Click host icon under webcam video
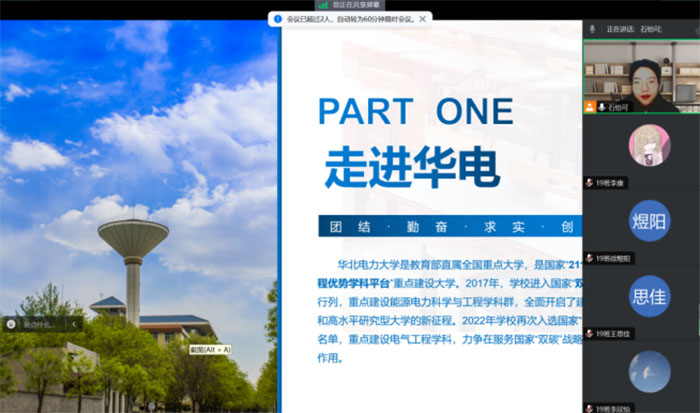The image size is (700, 413). [590, 106]
